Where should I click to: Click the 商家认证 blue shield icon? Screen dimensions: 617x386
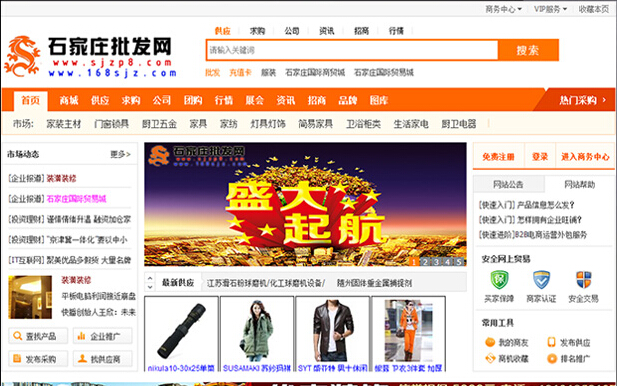[x=541, y=280]
